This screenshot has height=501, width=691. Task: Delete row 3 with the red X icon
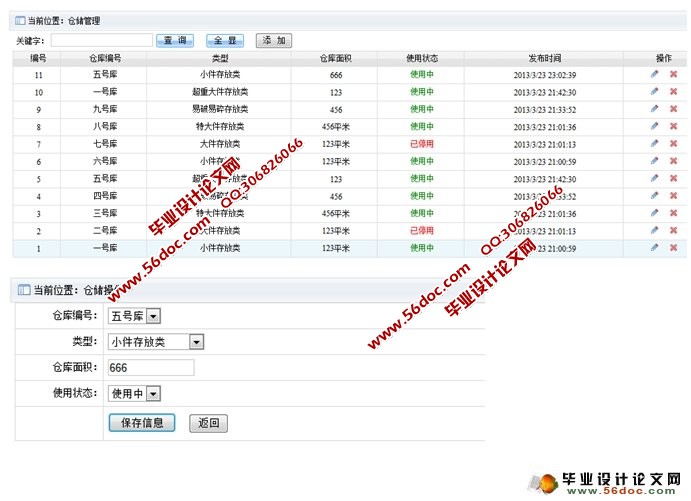point(673,213)
